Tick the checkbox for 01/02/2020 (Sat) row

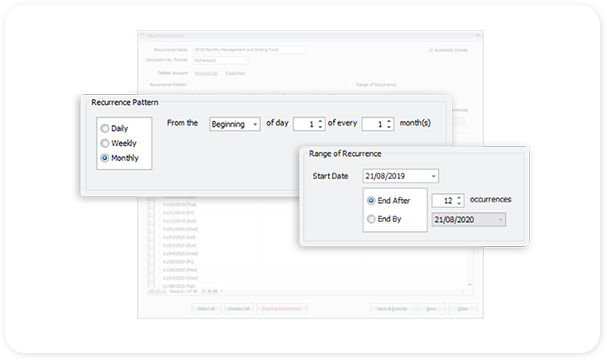(151, 237)
